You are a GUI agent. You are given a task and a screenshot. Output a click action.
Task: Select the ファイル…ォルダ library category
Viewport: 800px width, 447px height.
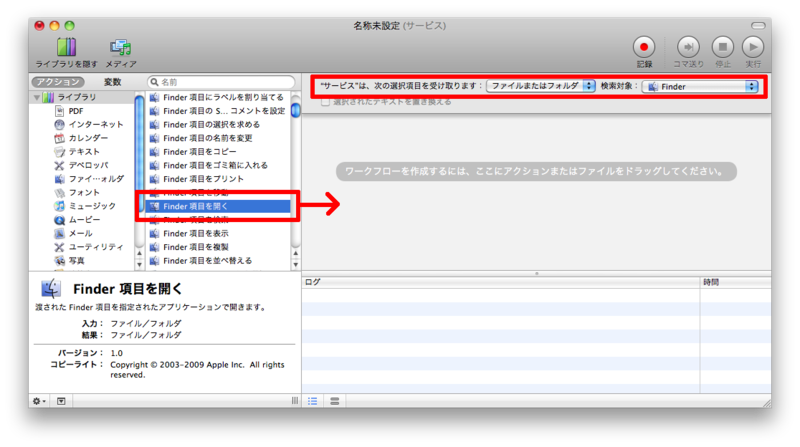pos(89,179)
